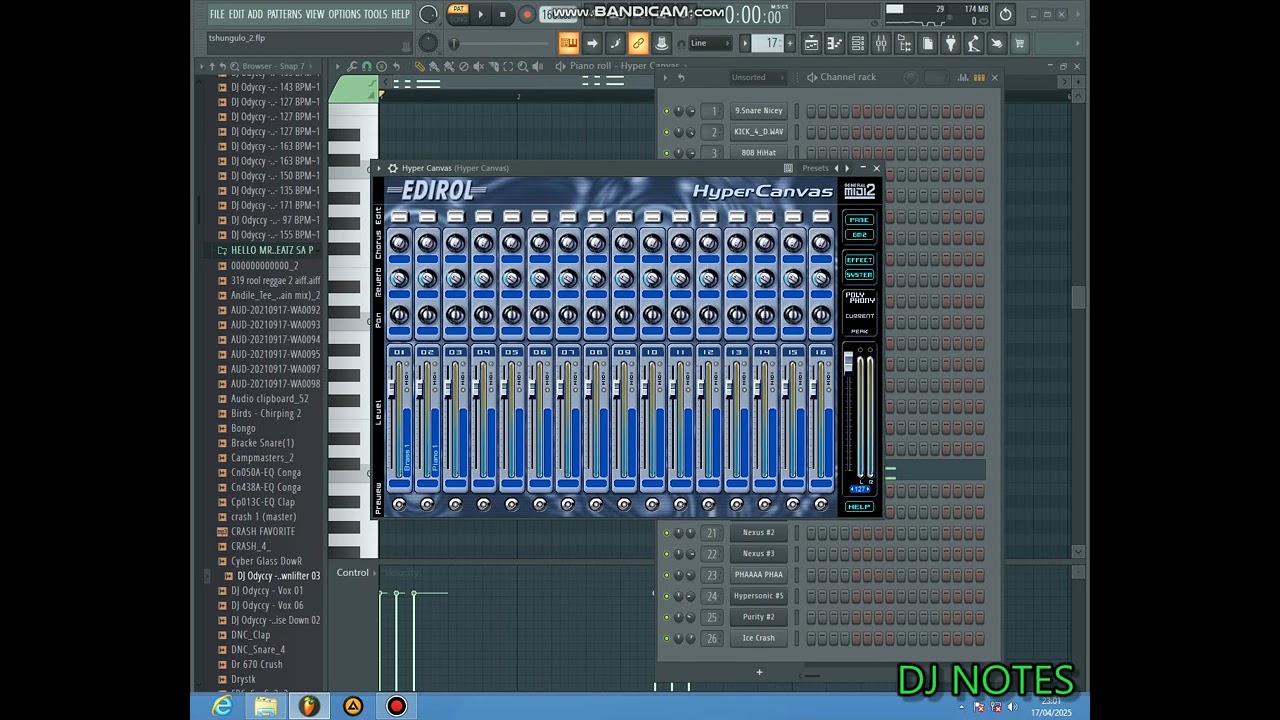The image size is (1280, 720).
Task: Click the CPU power icon at top right
Action: (1005, 14)
